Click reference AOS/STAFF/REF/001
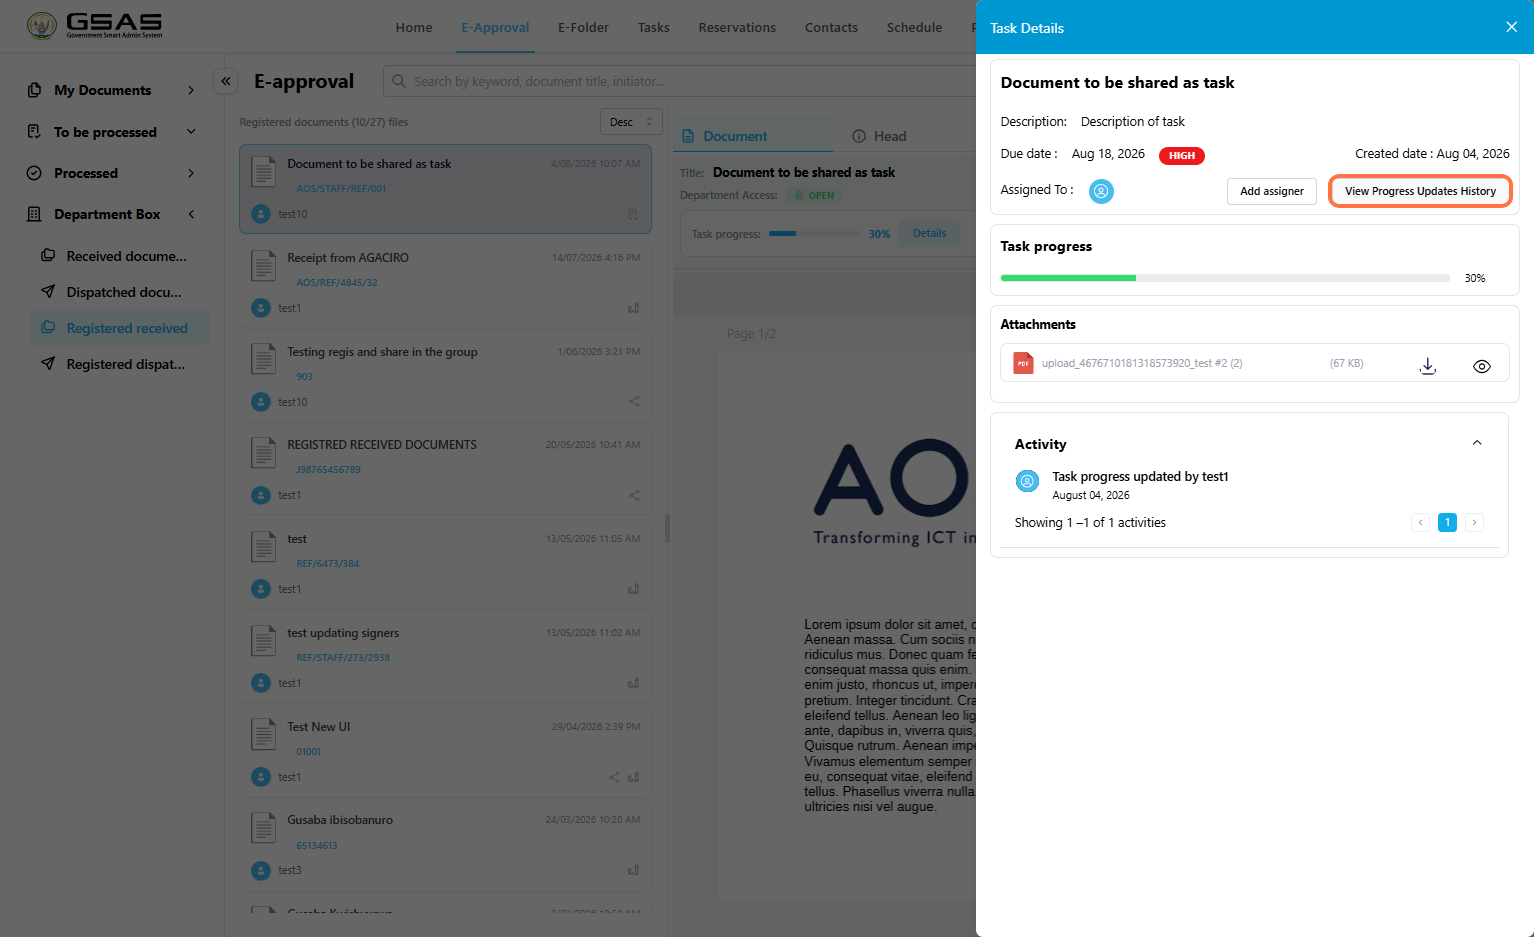 pos(341,188)
